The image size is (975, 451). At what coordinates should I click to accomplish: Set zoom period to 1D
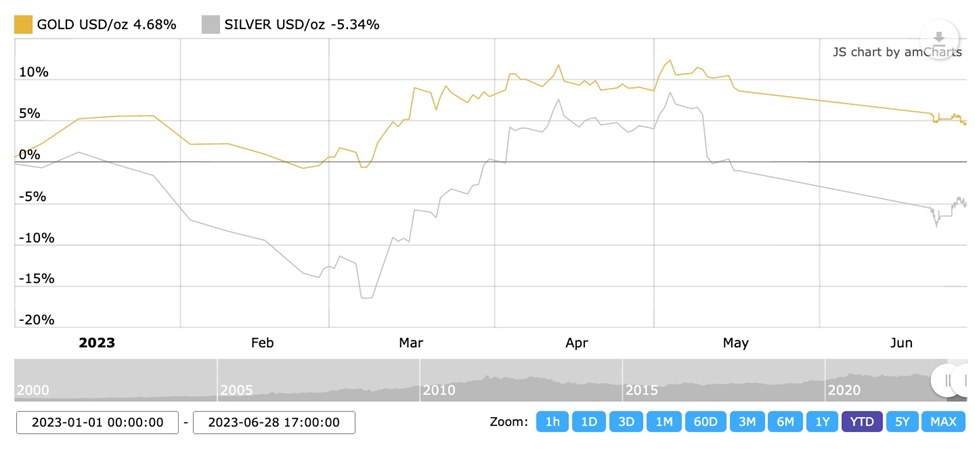589,422
